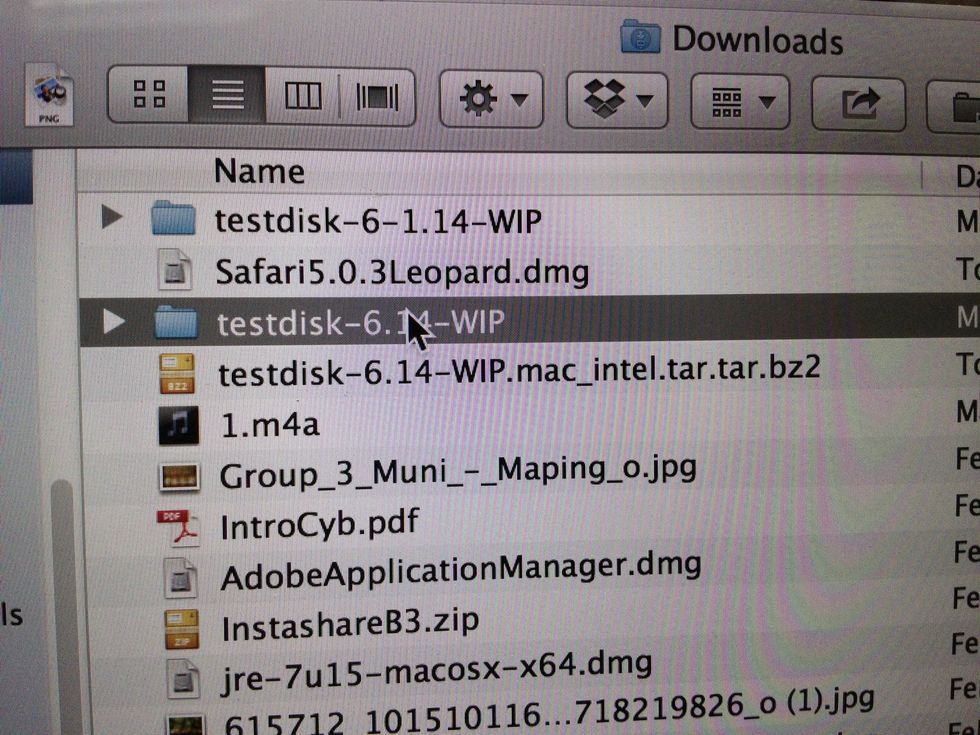Click the PNG file icon in toolbar
The width and height of the screenshot is (980, 735).
[x=49, y=94]
